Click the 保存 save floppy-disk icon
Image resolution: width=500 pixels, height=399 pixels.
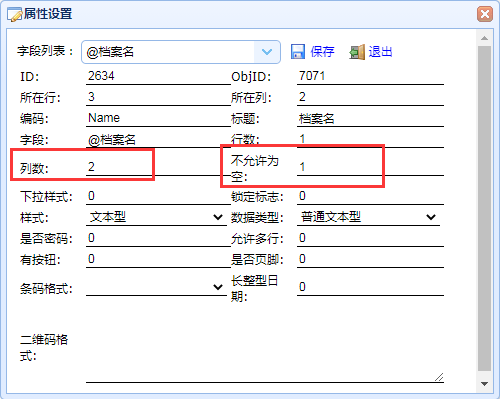click(298, 52)
